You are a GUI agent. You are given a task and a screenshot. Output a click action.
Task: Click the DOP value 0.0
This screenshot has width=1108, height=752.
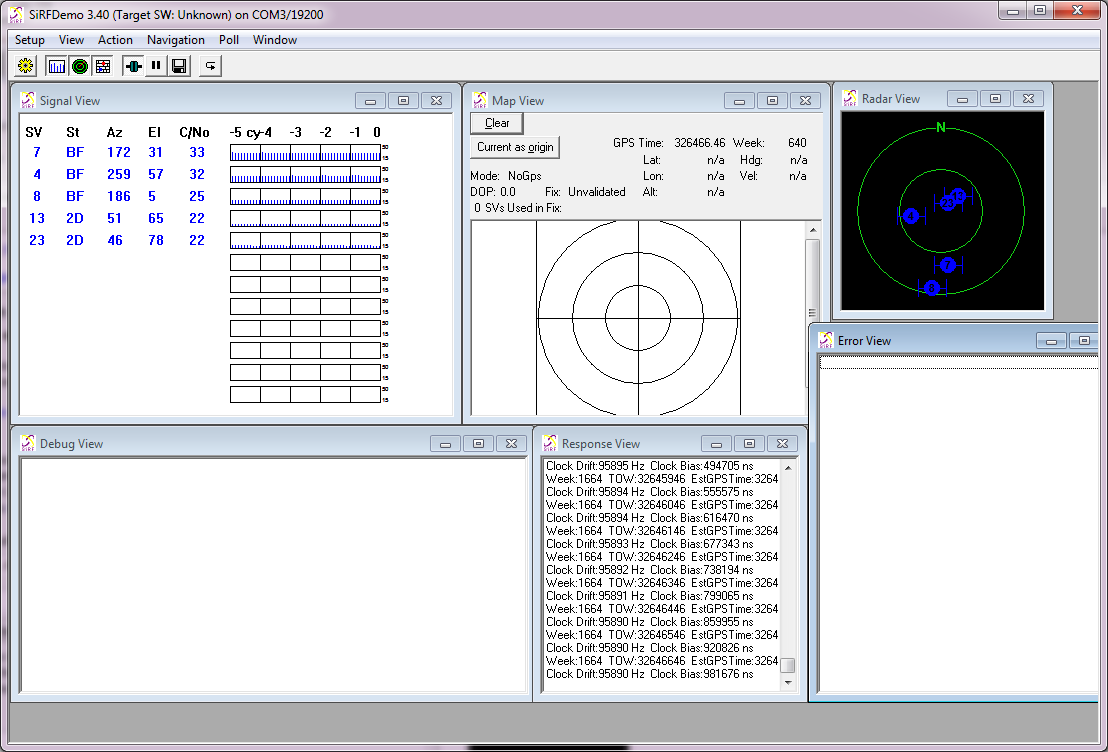coord(508,192)
